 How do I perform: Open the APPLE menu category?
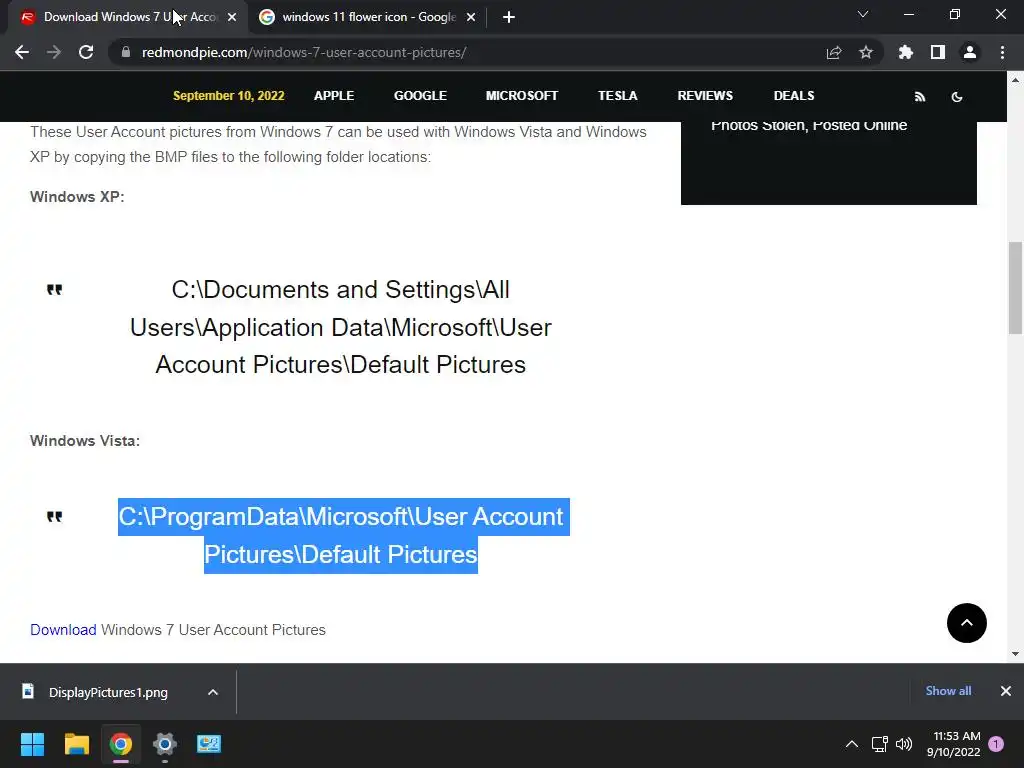click(x=334, y=95)
